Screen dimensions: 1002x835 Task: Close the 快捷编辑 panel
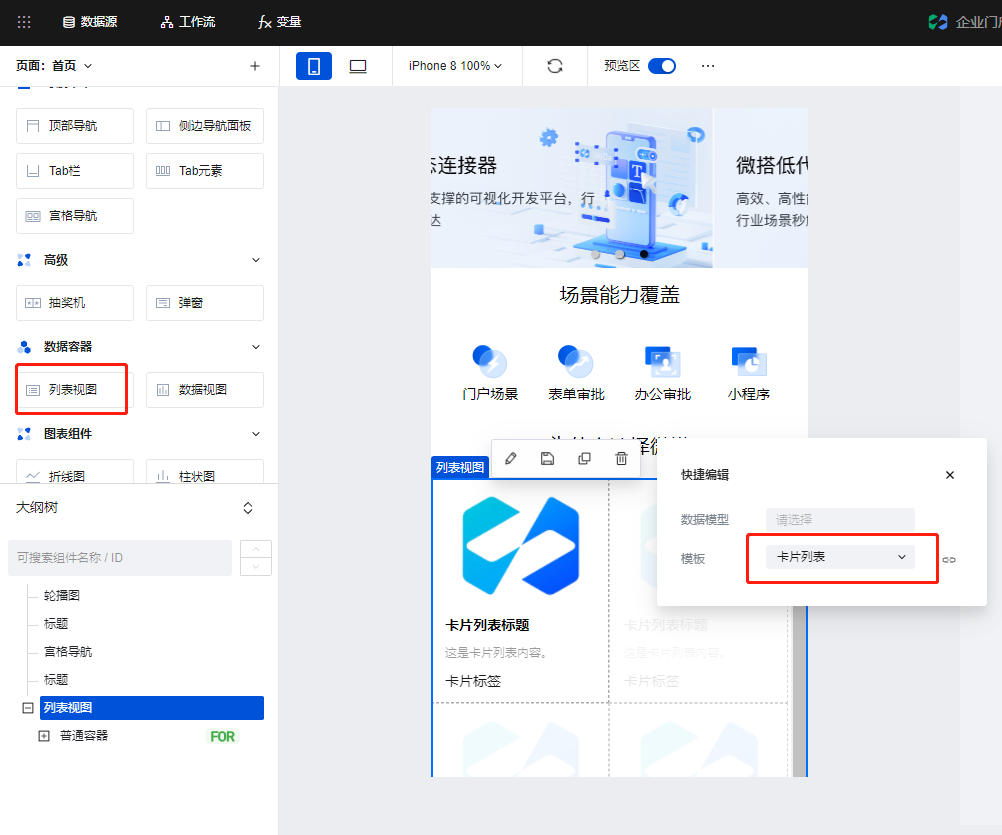(950, 475)
